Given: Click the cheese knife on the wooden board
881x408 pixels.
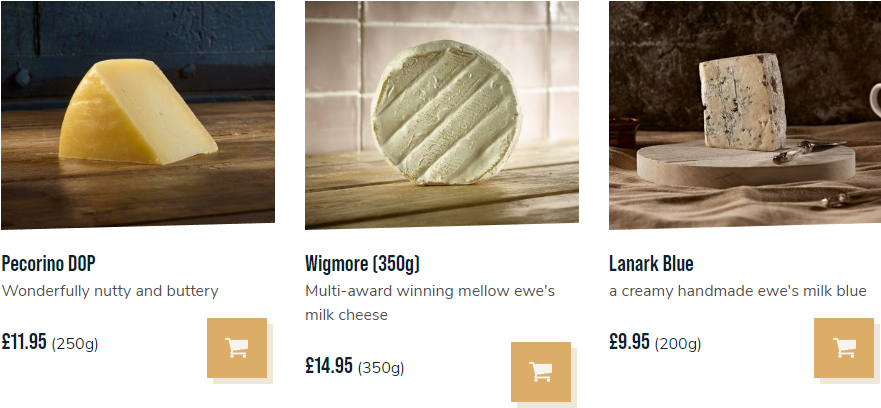Looking at the screenshot, I should click(809, 151).
